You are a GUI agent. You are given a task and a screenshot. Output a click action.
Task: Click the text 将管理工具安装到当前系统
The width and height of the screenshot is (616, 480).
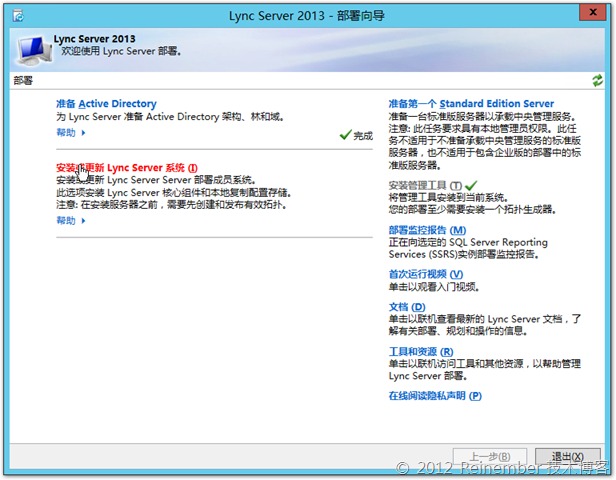448,198
